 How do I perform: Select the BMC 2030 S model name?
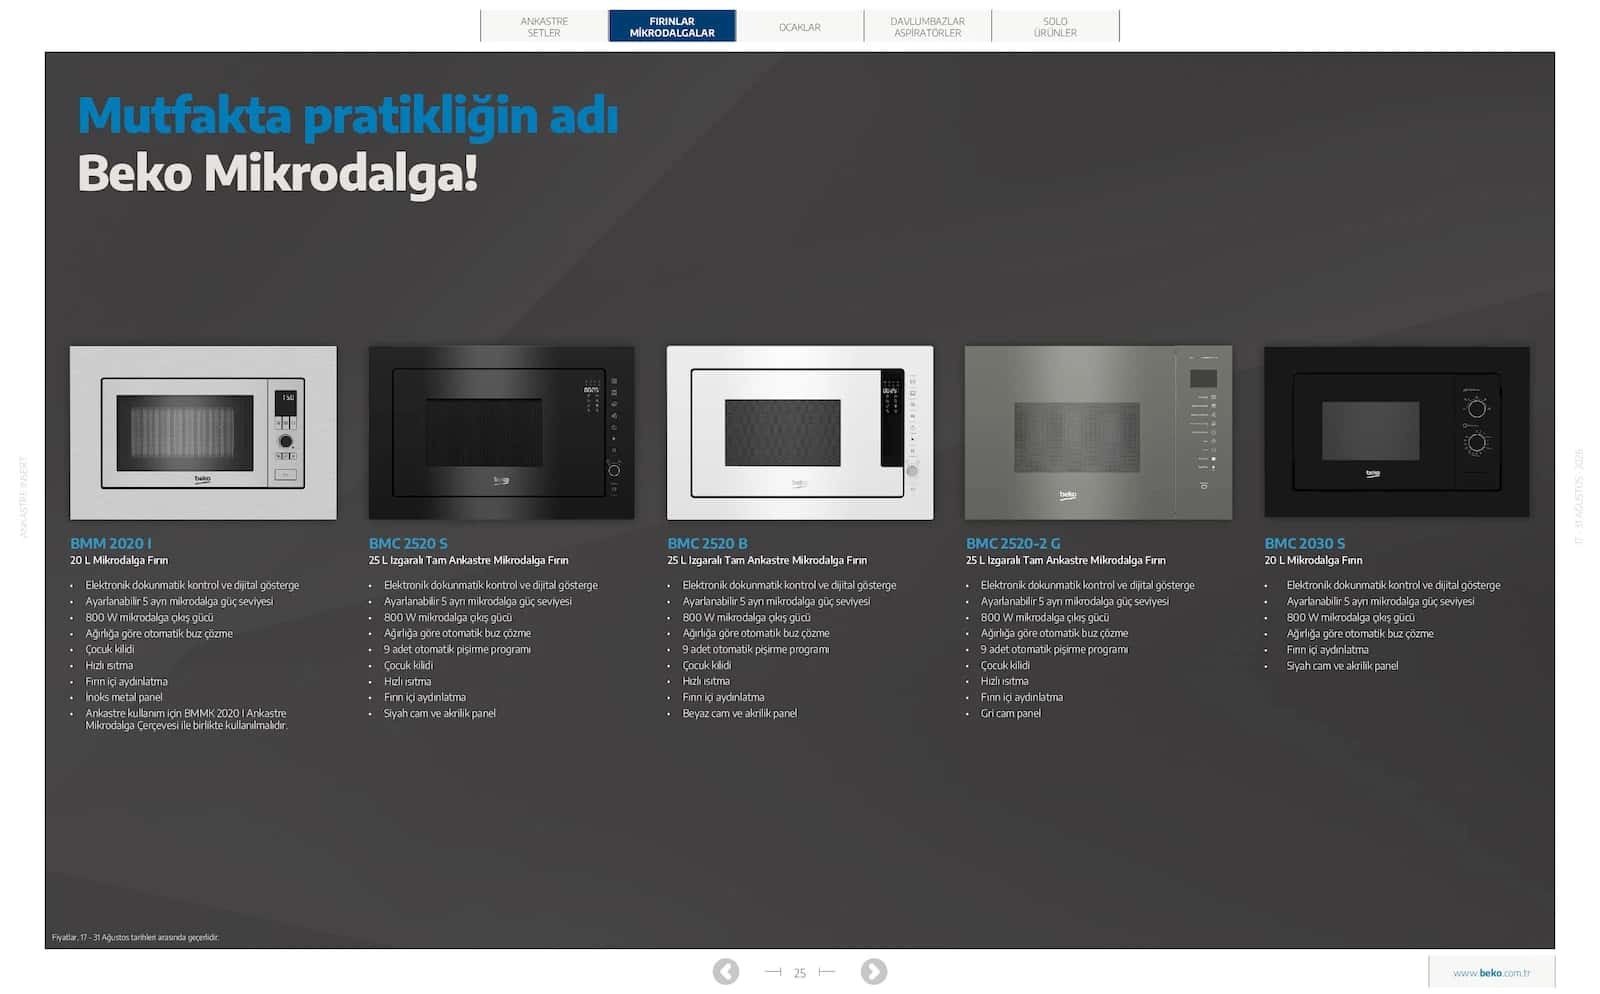[x=1305, y=543]
